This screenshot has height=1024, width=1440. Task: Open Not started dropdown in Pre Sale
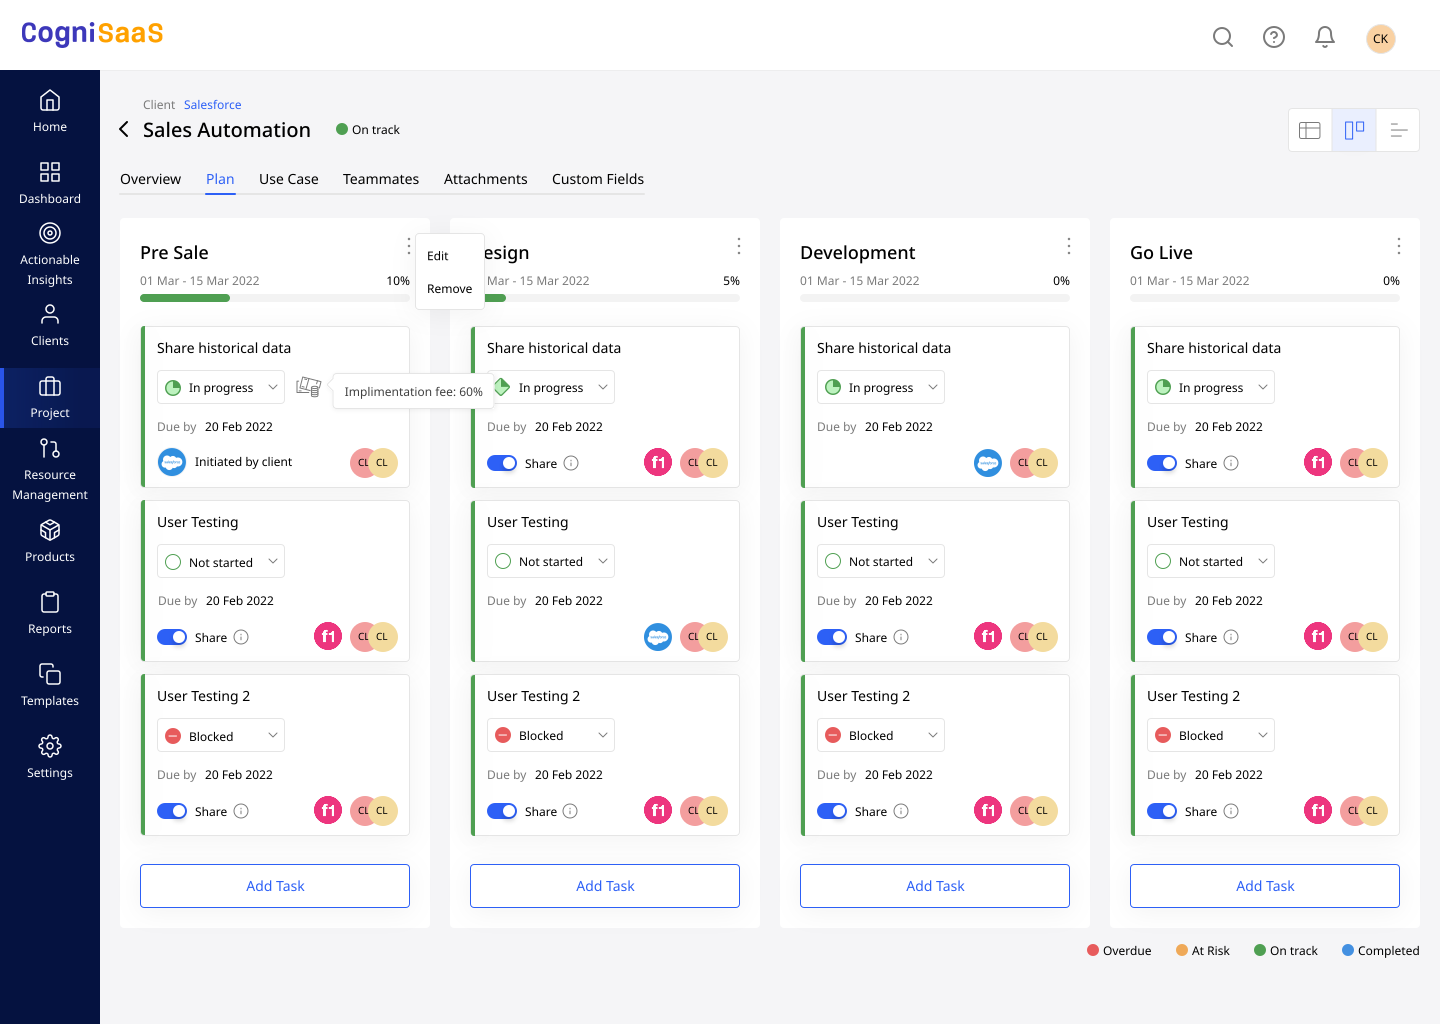221,561
